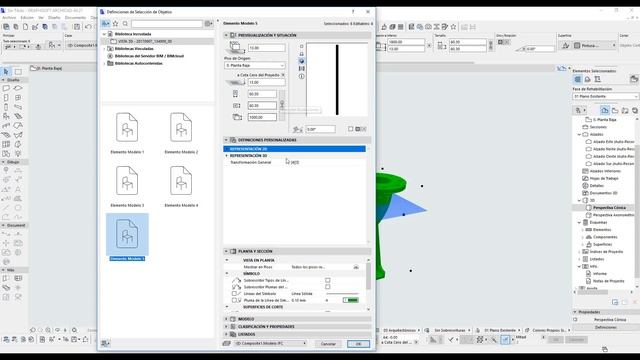Select the Arrow tool in the toolbox

click(6, 72)
